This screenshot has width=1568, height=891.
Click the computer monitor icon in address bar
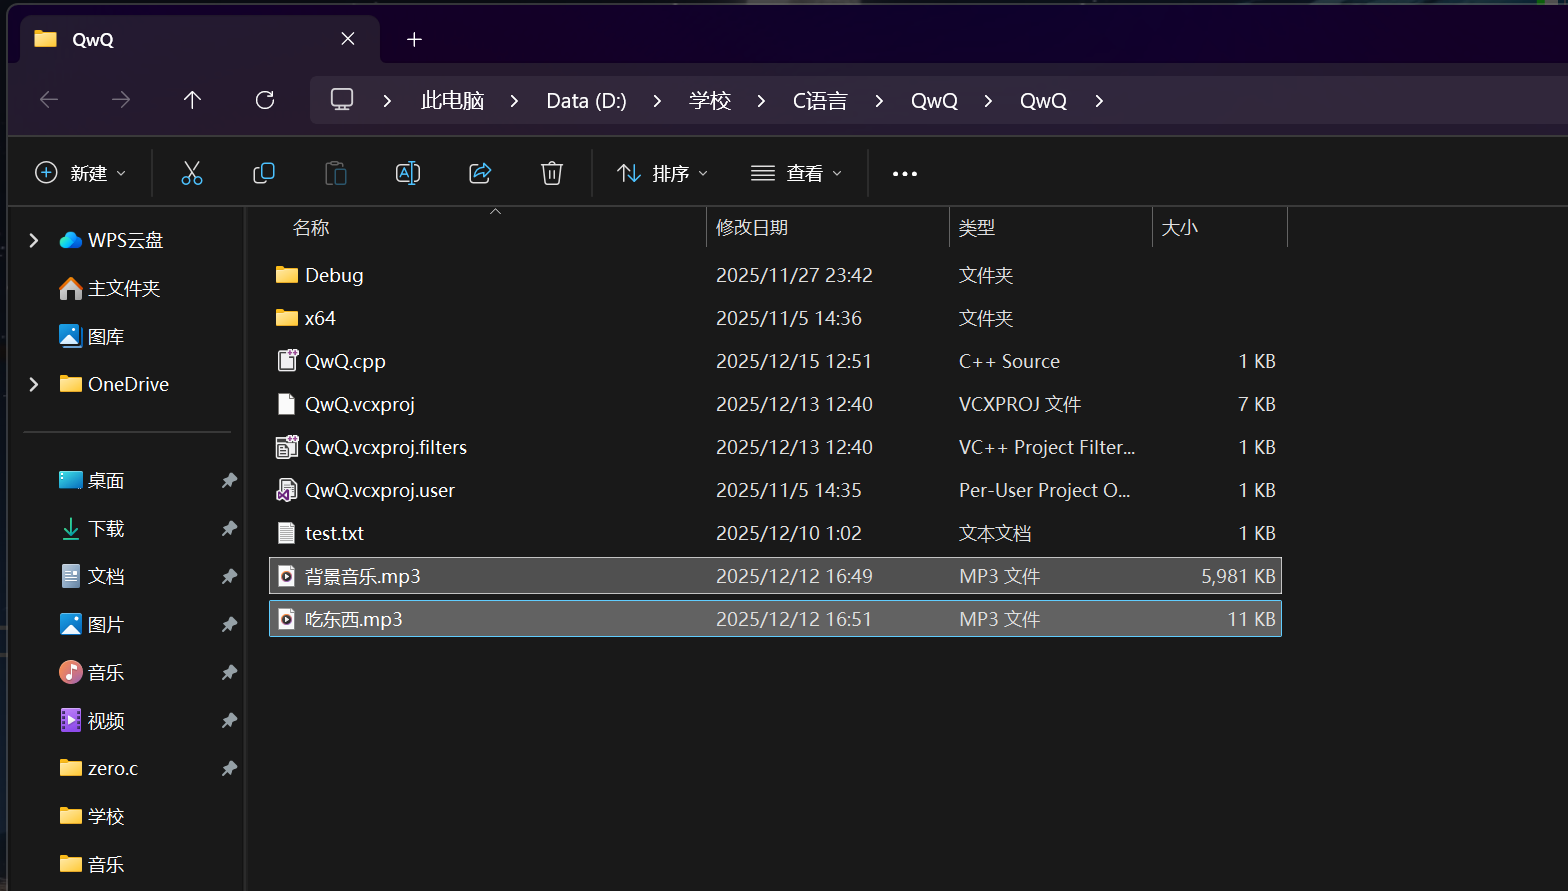coord(342,100)
